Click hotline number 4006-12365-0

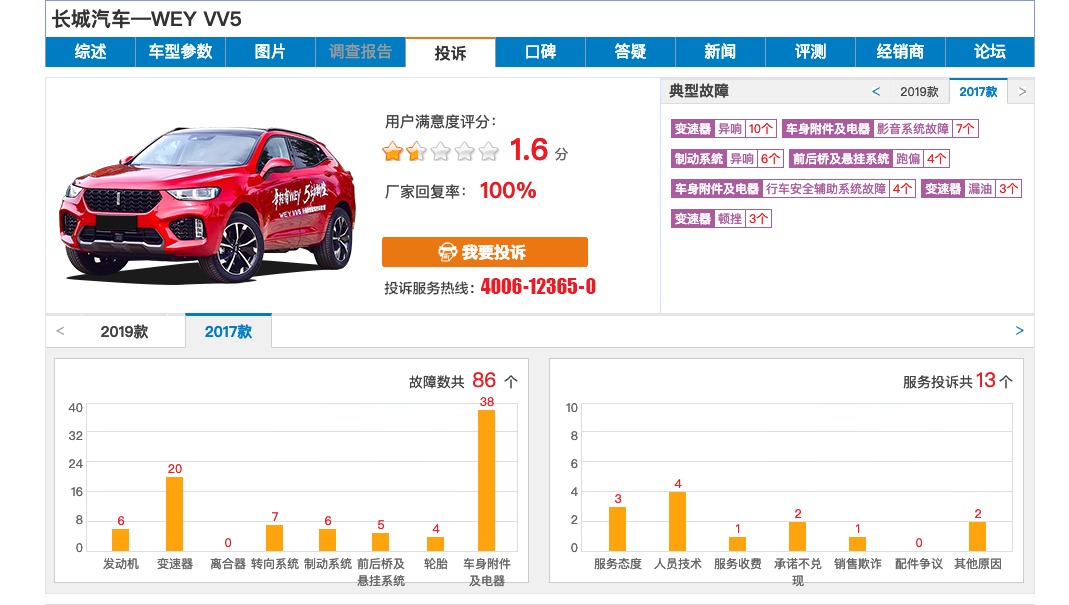pyautogui.click(x=538, y=286)
